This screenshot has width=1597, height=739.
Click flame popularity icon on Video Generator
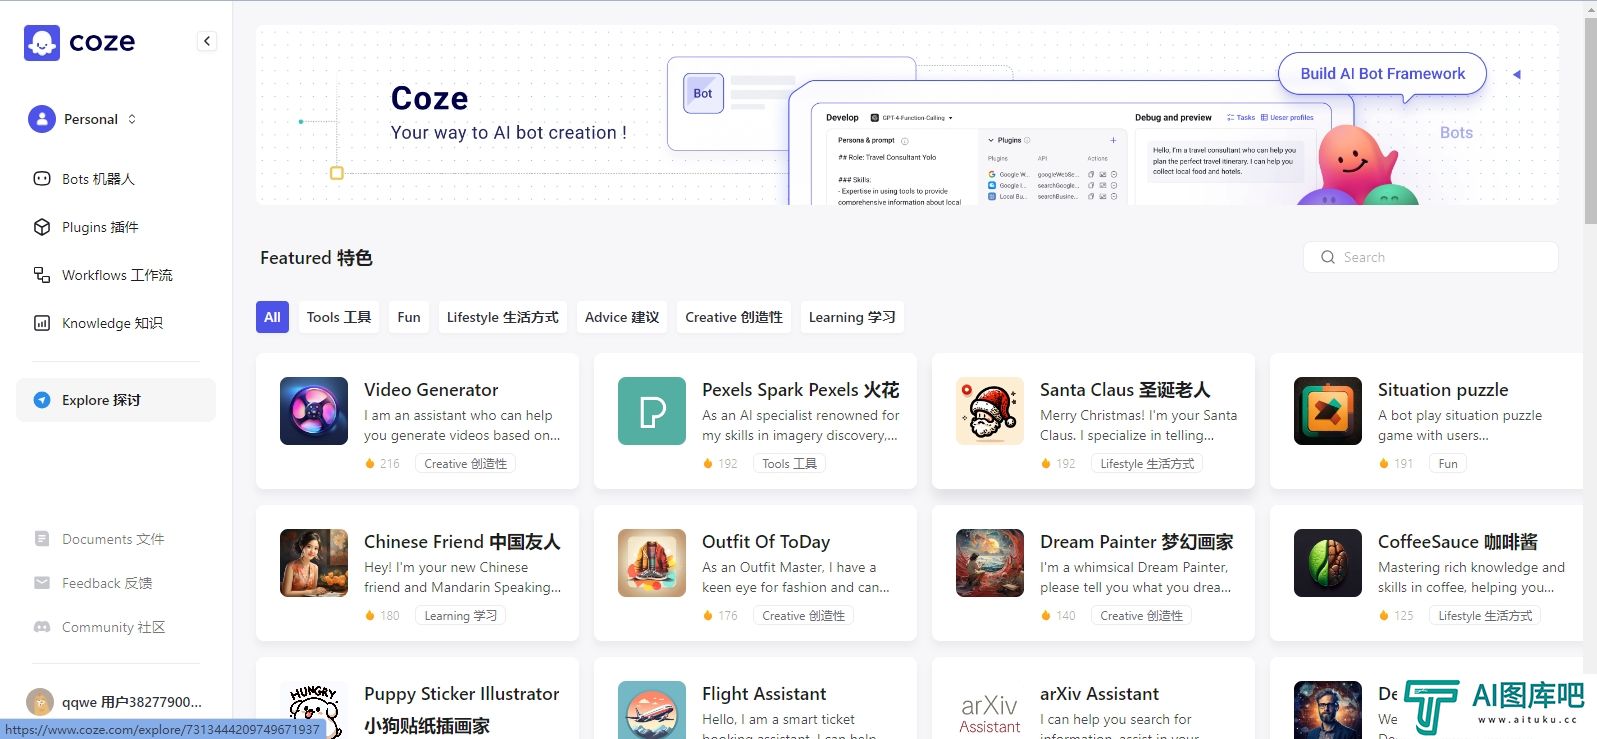pos(370,464)
